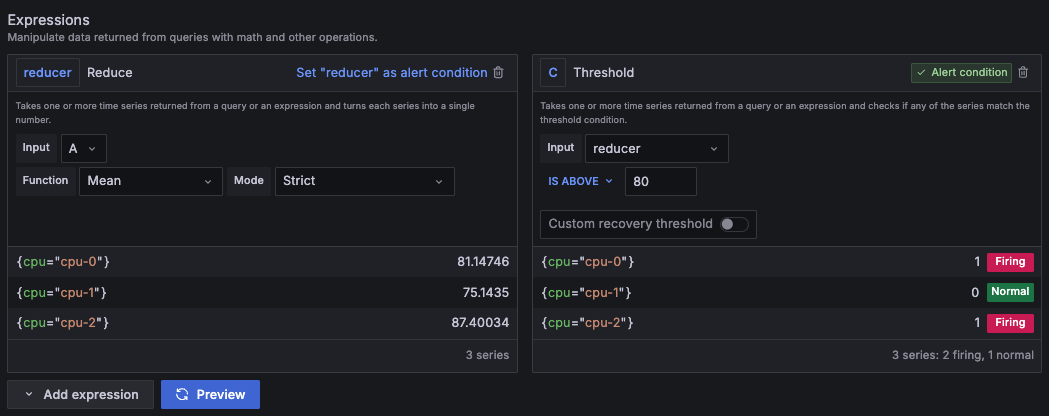This screenshot has width=1049, height=416.
Task: Open the Input A dropdown
Action: pyautogui.click(x=83, y=148)
